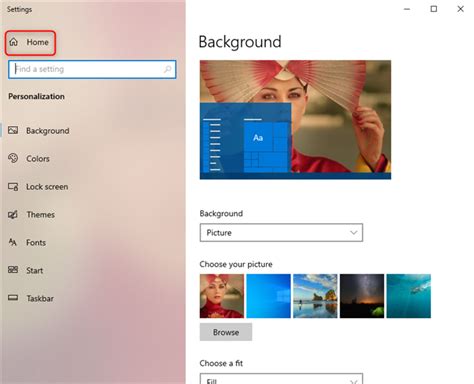This screenshot has height=384, width=474.
Task: Click the Home house icon
Action: tap(13, 42)
